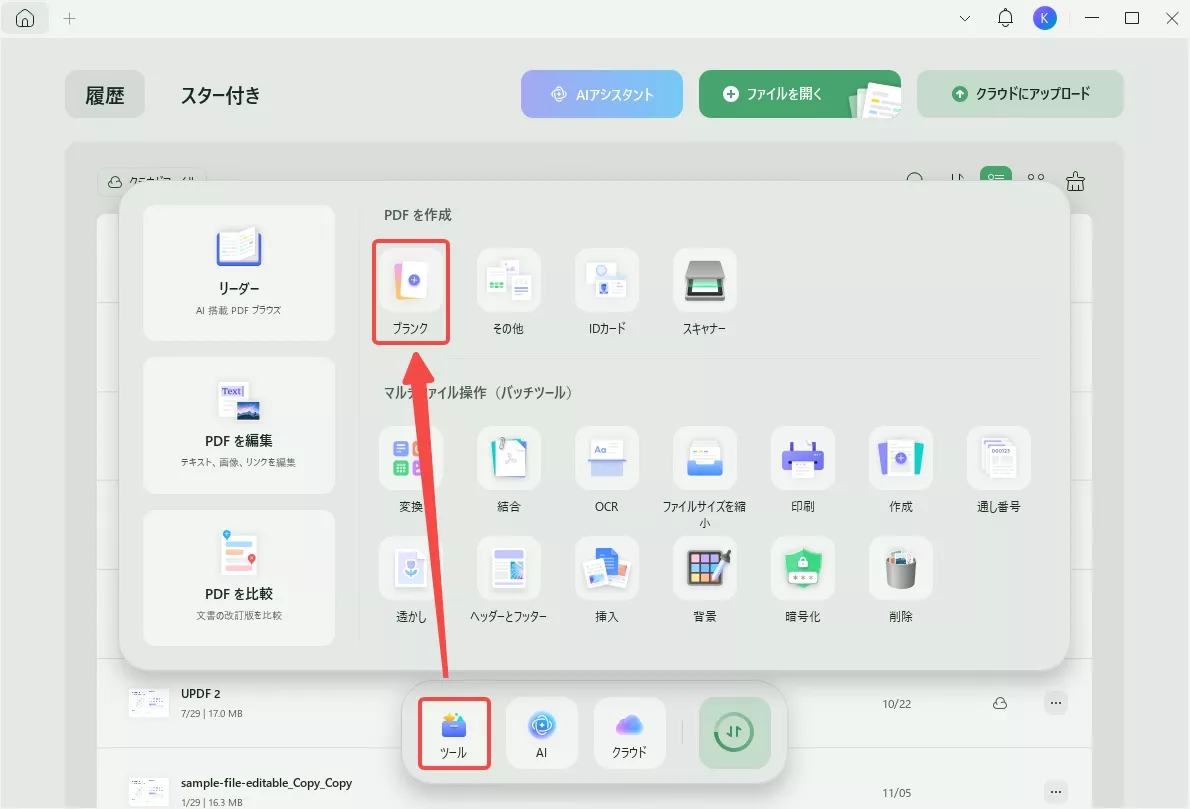Select the 履歴 tab
The width and height of the screenshot is (1190, 809).
pyautogui.click(x=104, y=95)
